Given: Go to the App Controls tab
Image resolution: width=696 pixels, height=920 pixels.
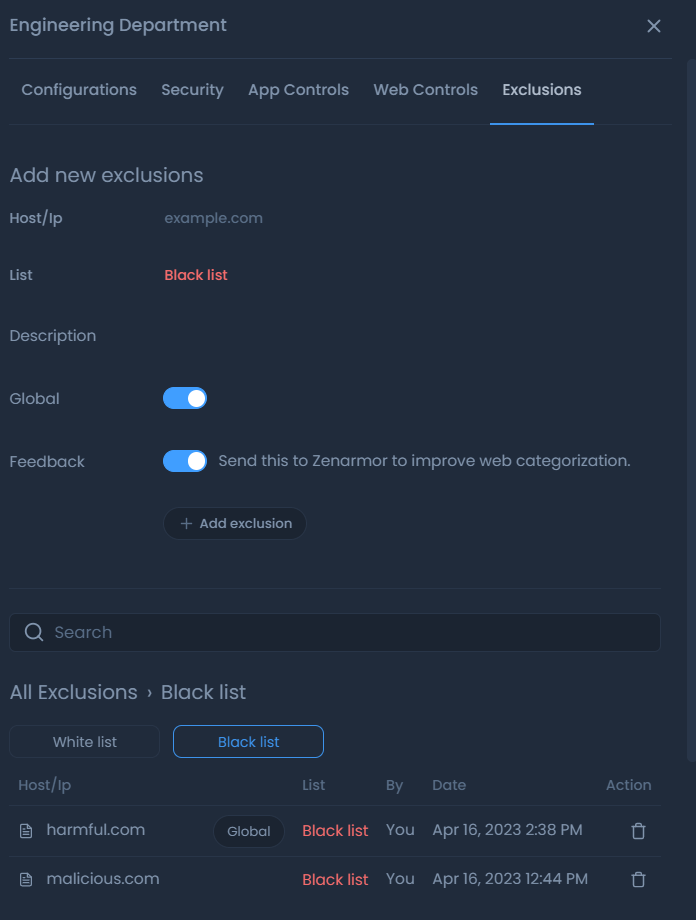Looking at the screenshot, I should tap(299, 90).
